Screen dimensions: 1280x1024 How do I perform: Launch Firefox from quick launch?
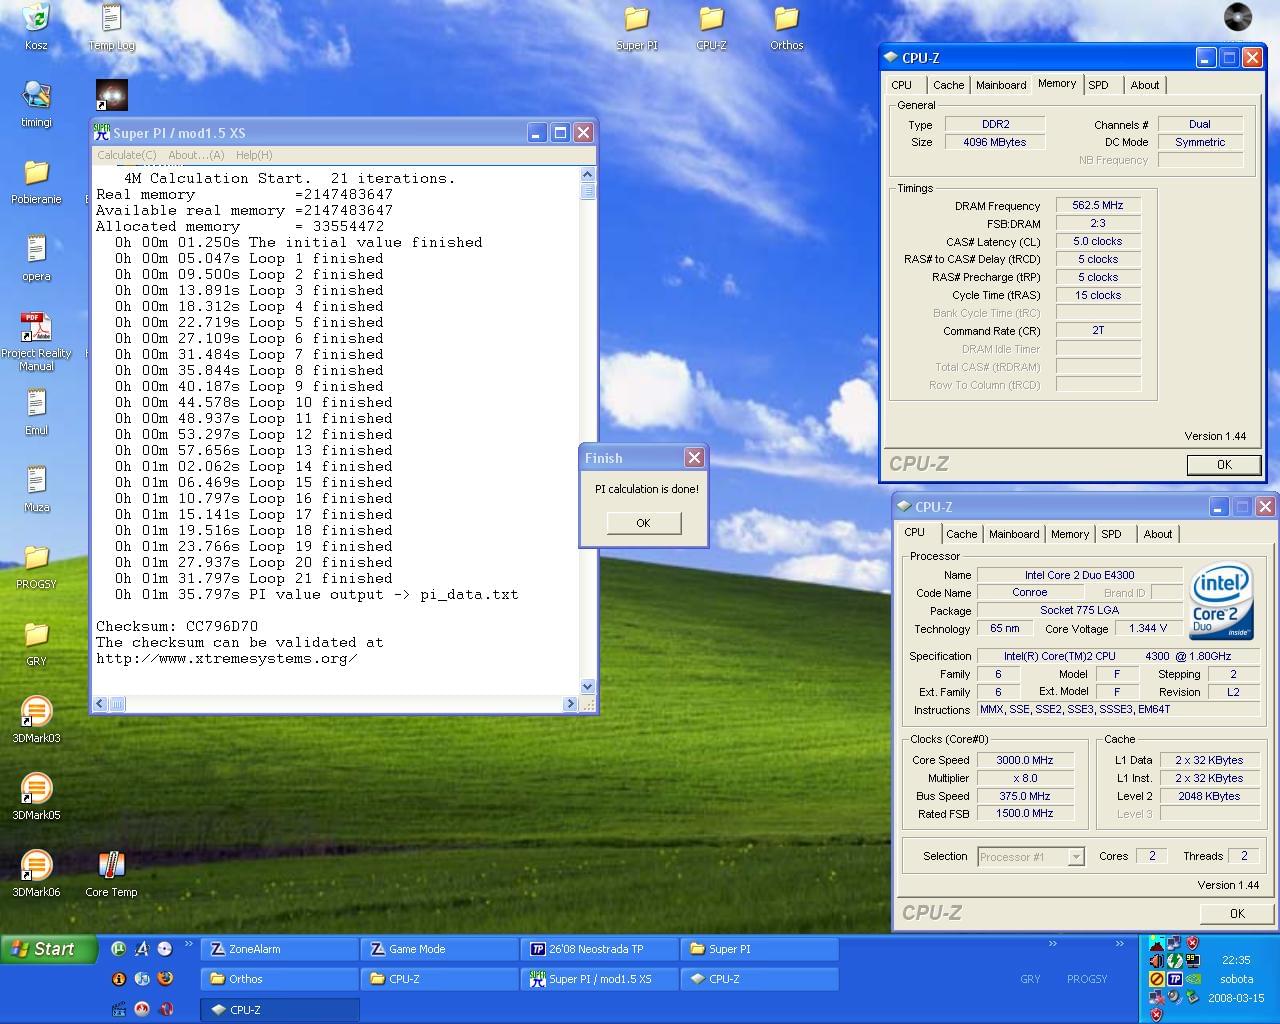pyautogui.click(x=165, y=979)
